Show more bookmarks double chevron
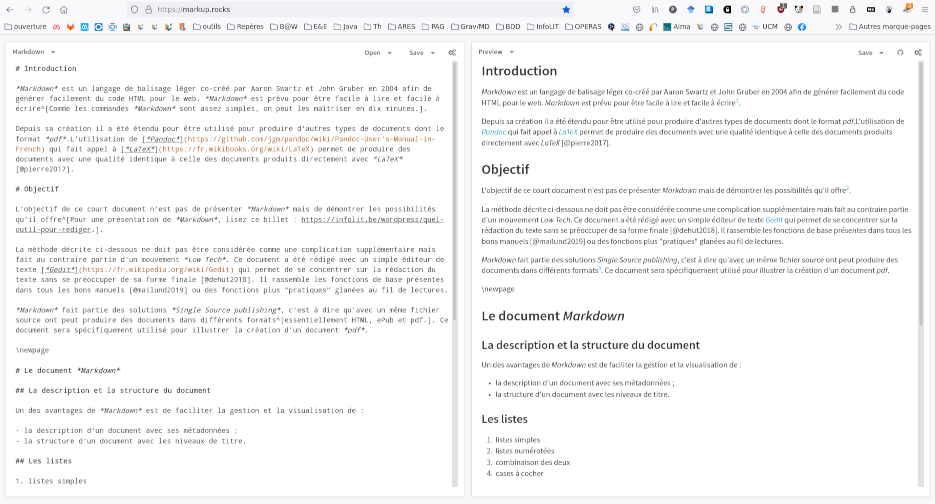This screenshot has height=504, width=935. (838, 27)
